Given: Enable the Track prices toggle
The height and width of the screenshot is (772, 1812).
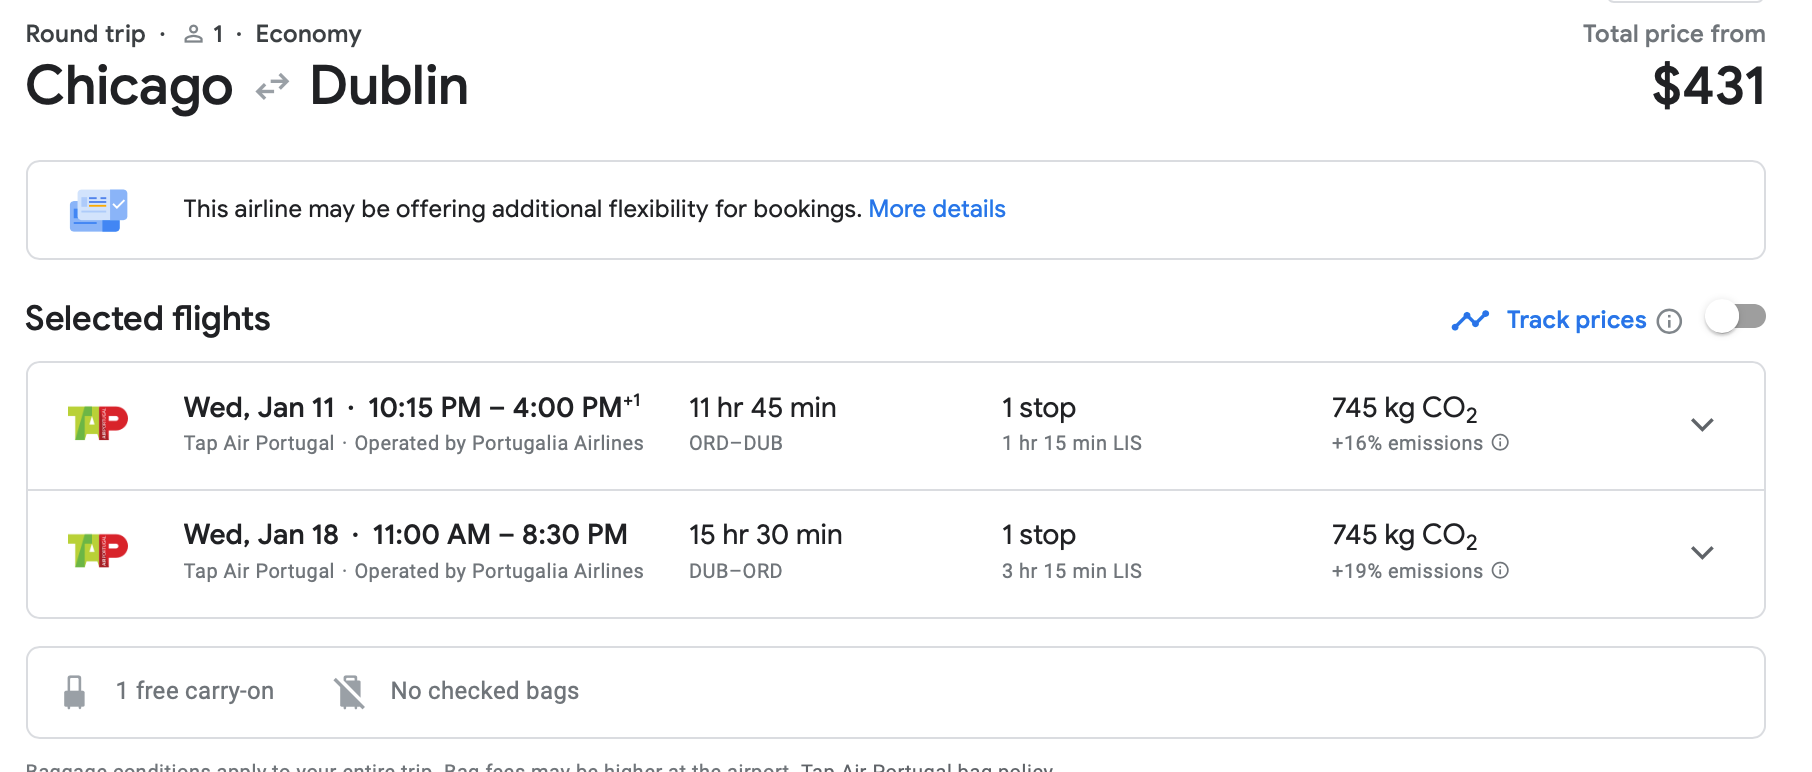Looking at the screenshot, I should pos(1735,318).
